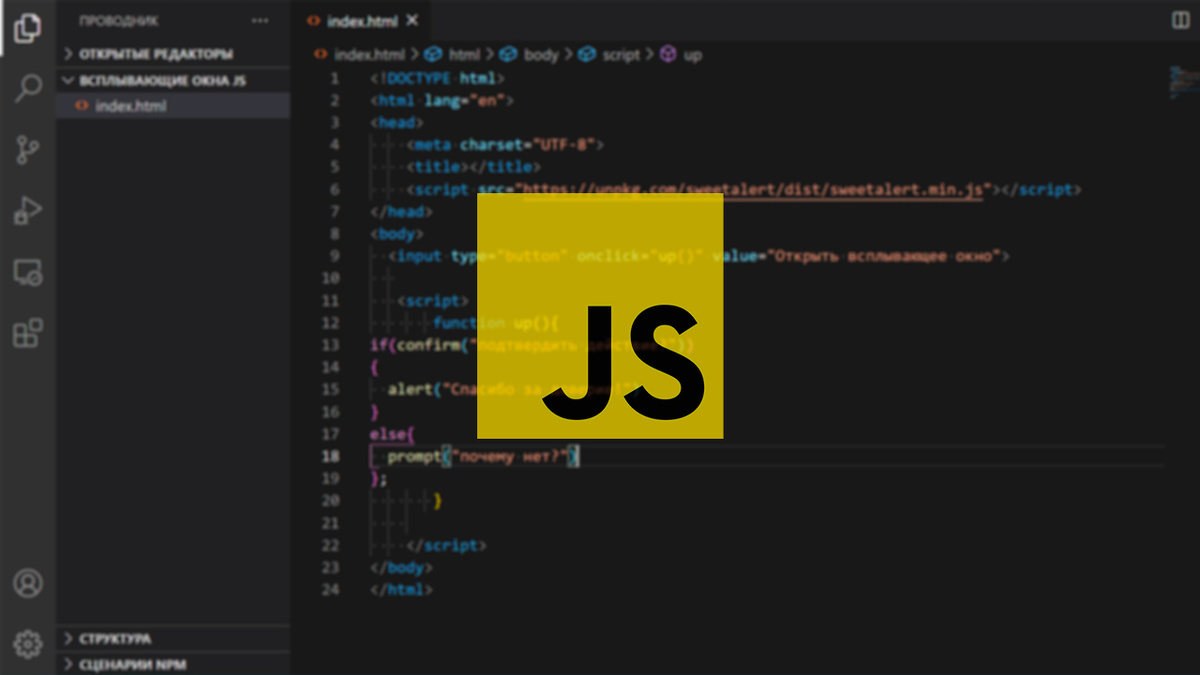Click the else{ line of code
Image resolution: width=1200 pixels, height=675 pixels.
392,434
